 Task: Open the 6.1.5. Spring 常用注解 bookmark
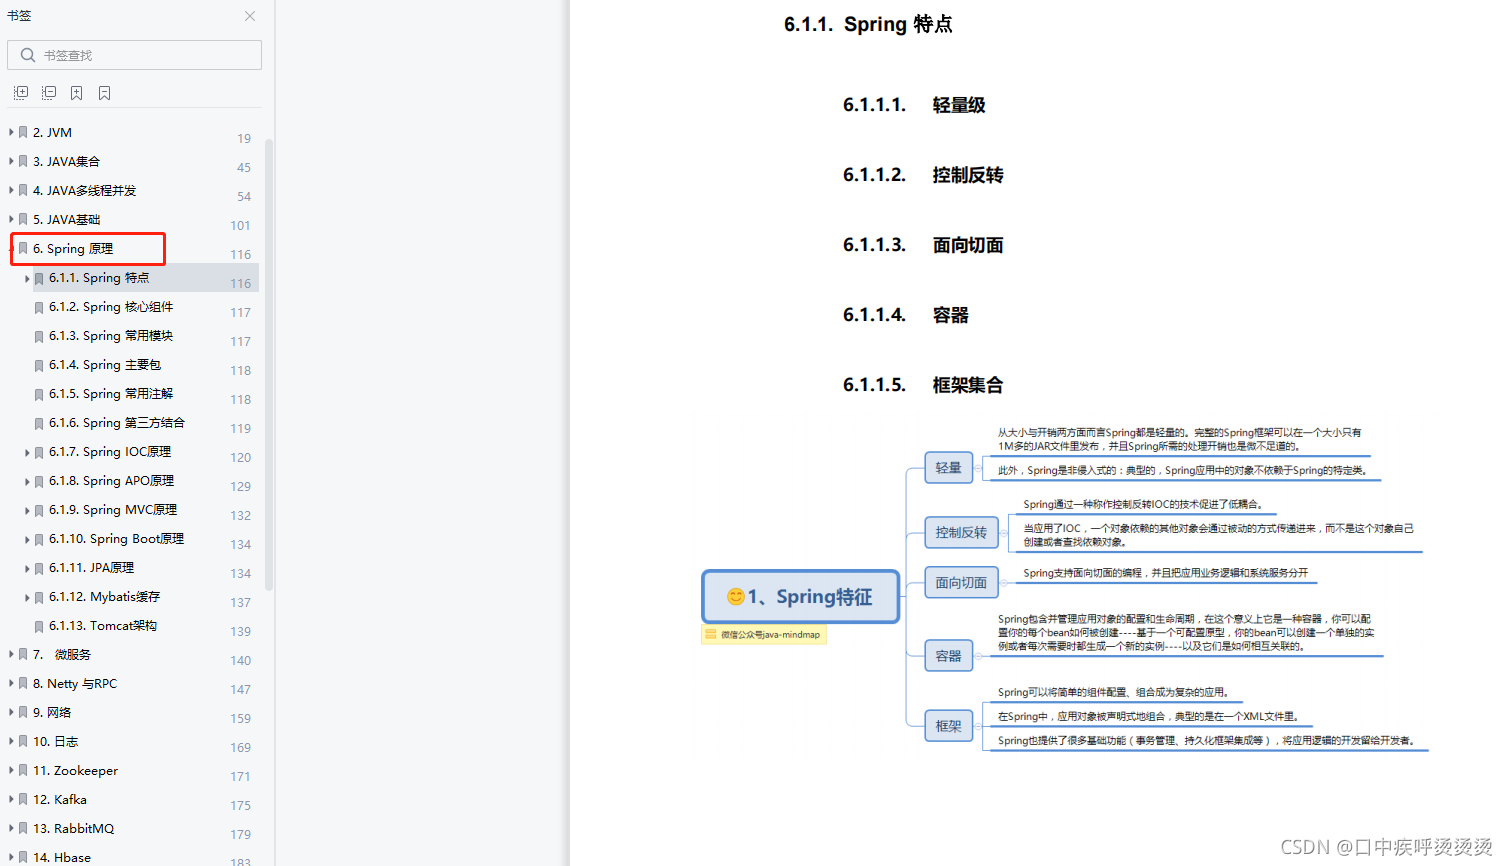[x=111, y=394]
